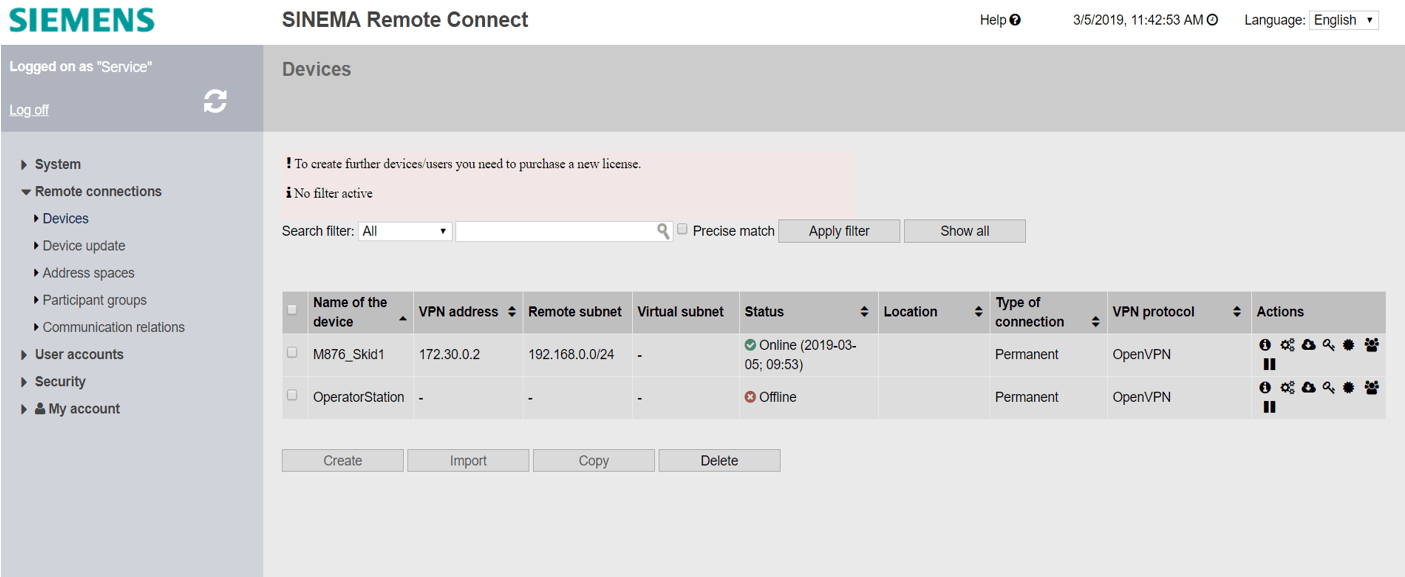Click the user icon beside My account
Image resolution: width=1405 pixels, height=577 pixels.
[x=40, y=408]
